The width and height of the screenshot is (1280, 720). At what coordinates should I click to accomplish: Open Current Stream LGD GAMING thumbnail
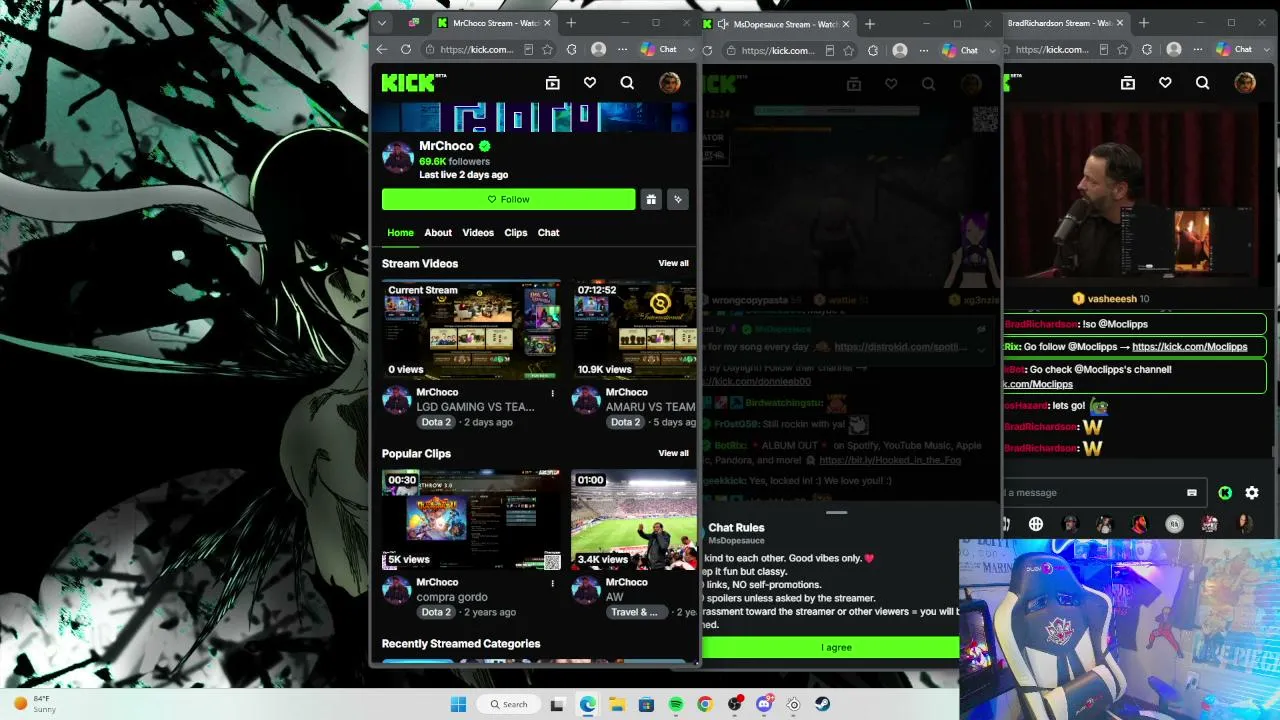click(471, 330)
